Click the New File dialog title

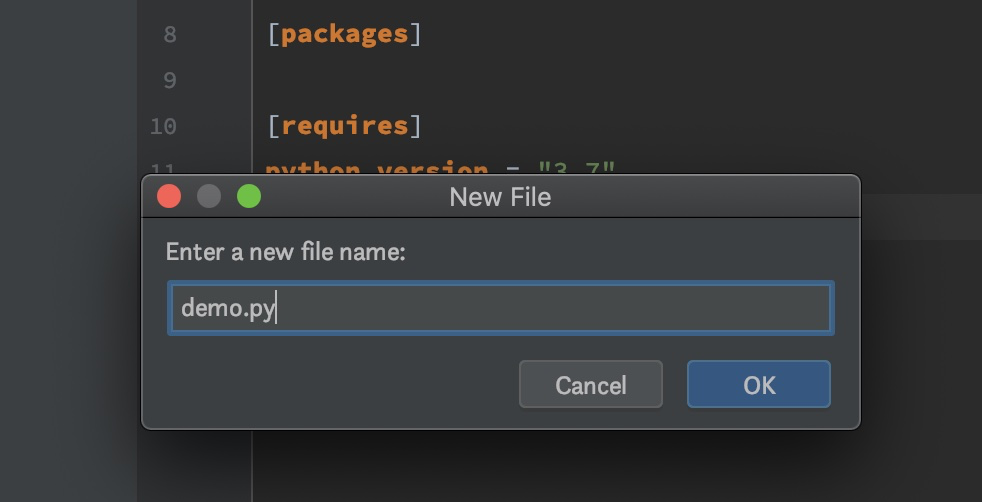pyautogui.click(x=500, y=197)
